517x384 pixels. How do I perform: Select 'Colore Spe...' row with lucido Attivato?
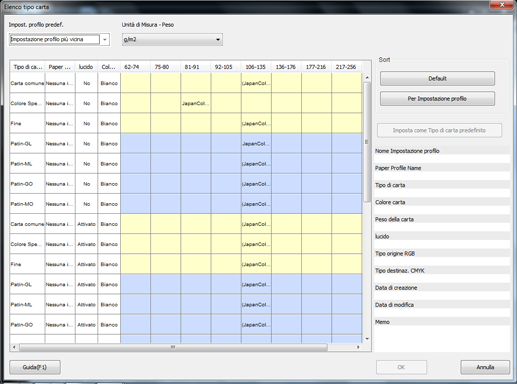[x=186, y=244]
